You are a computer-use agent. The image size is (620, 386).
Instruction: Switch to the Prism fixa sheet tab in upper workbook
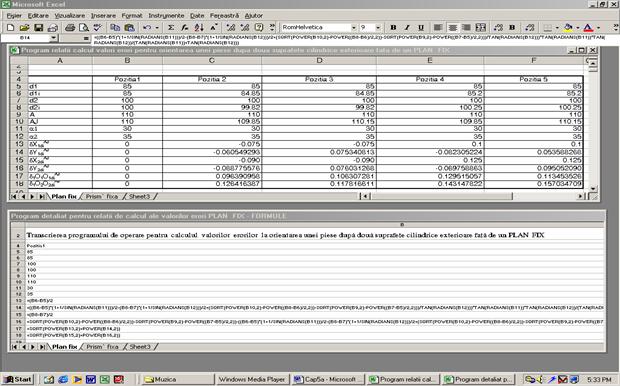(102, 196)
